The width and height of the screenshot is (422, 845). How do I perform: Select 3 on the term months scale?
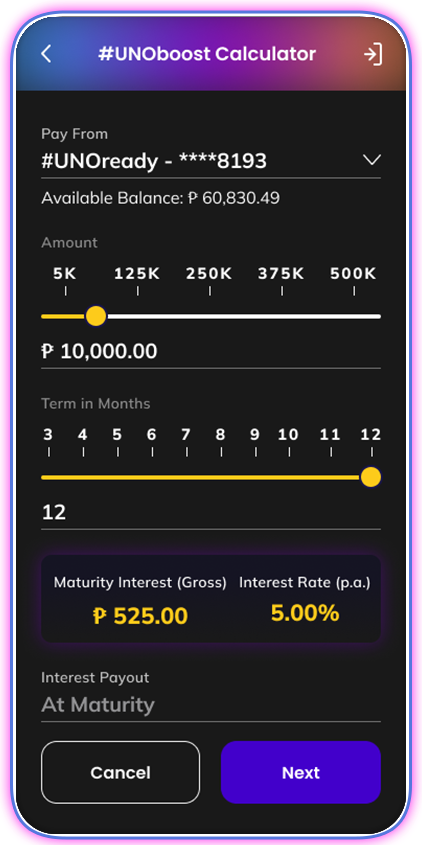coord(48,434)
